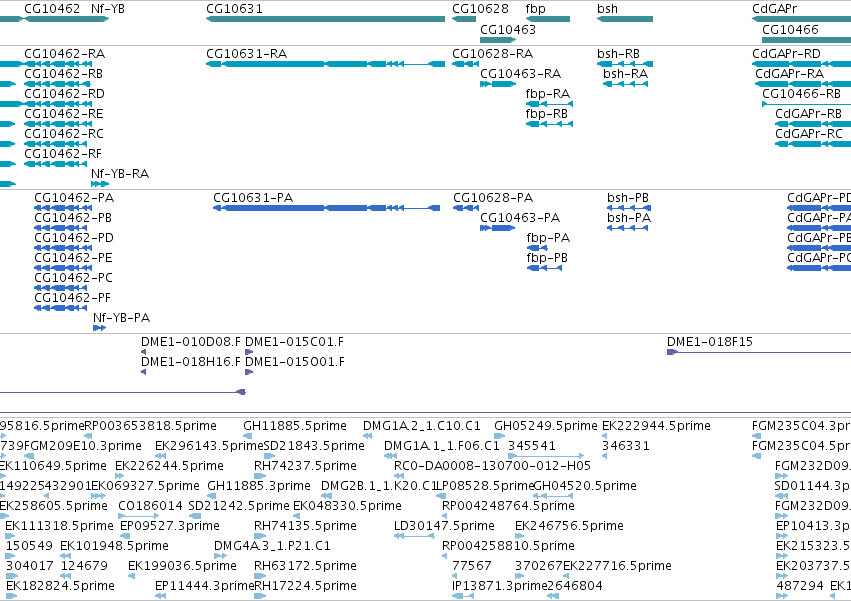Select the CO186014 alignment label
Screen dimensions: 851x601
pyautogui.click(x=150, y=506)
